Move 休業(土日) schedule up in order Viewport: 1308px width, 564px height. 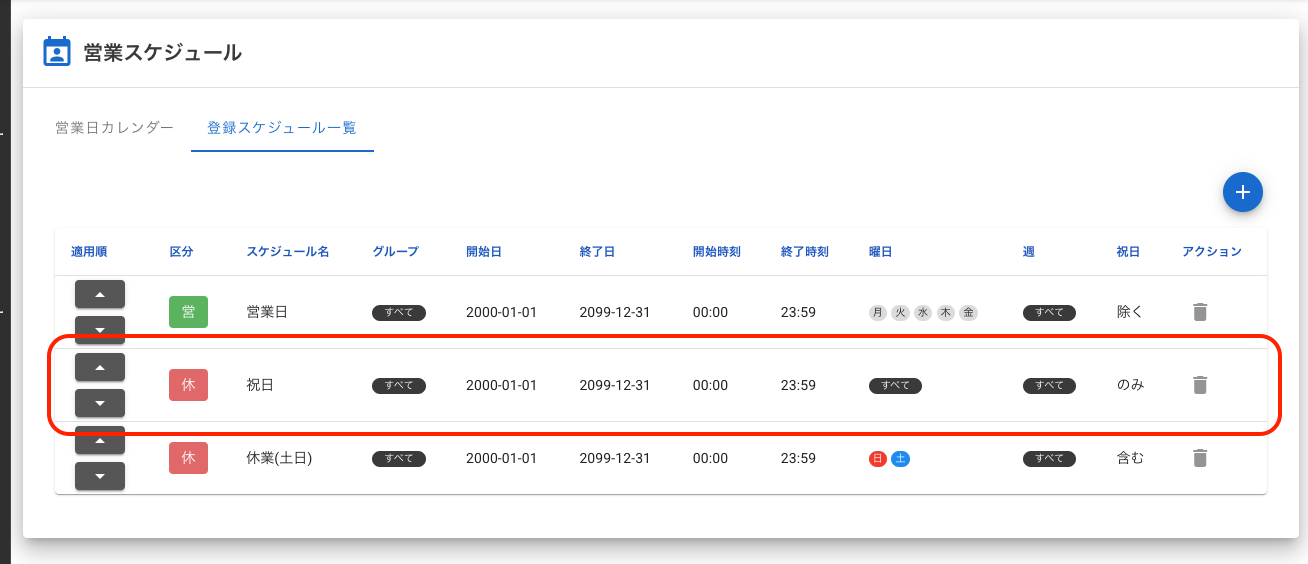coord(99,441)
